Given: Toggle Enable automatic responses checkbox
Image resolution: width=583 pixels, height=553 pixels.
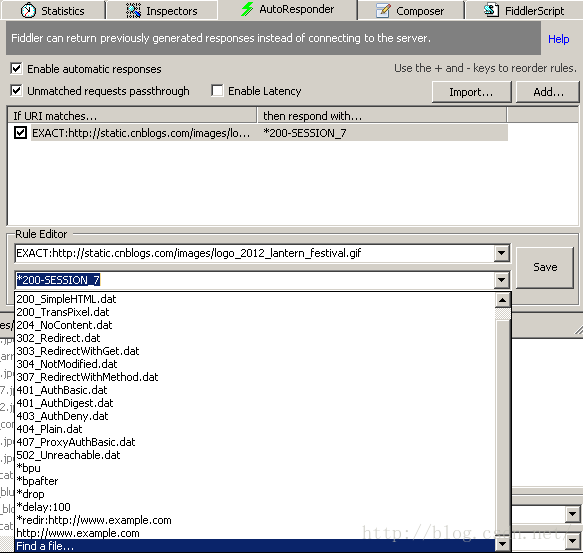Looking at the screenshot, I should click(16, 68).
